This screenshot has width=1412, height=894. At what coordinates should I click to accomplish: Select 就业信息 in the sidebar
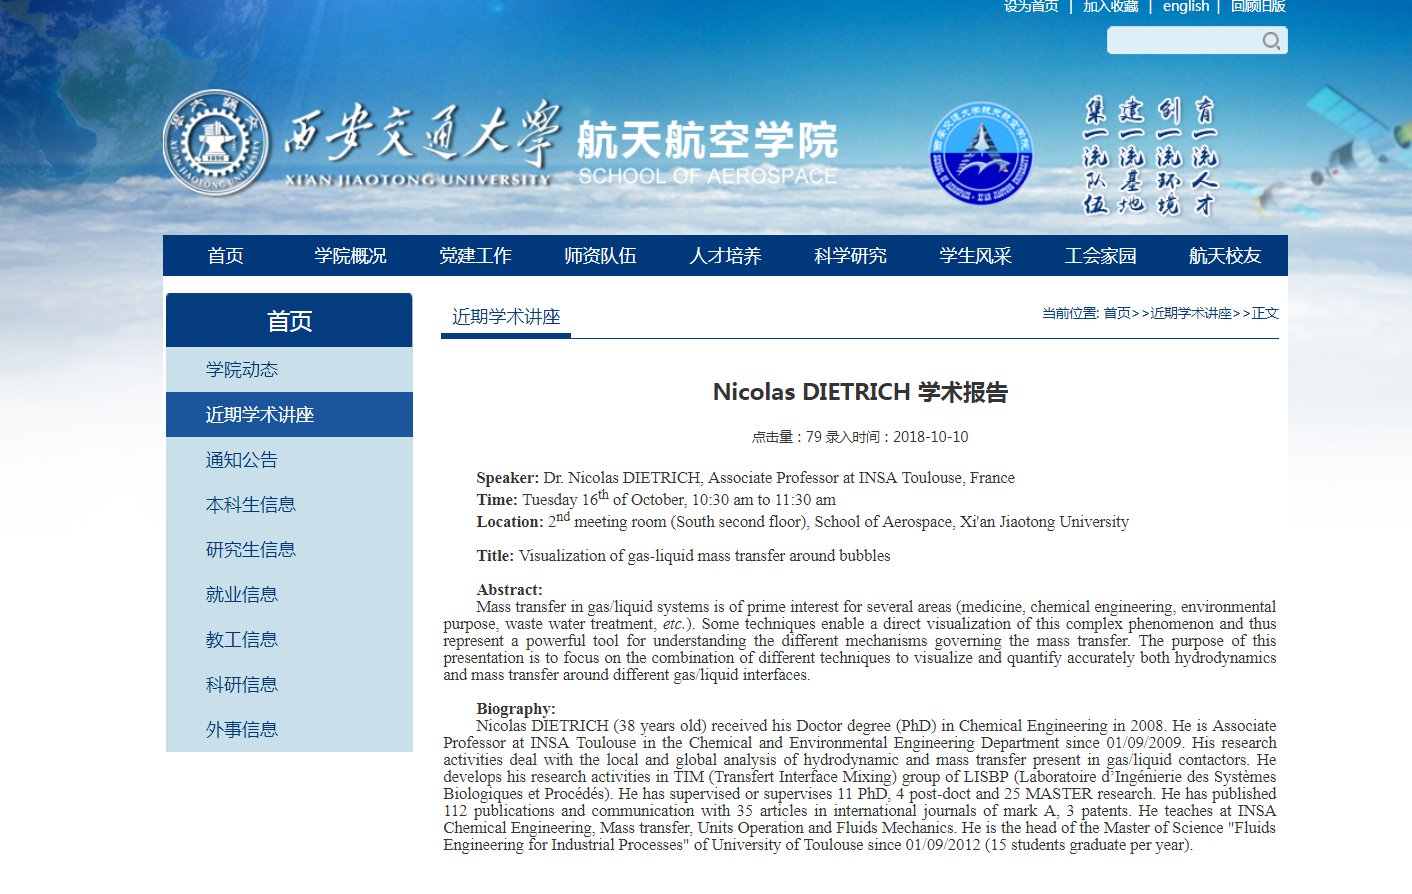pyautogui.click(x=289, y=595)
